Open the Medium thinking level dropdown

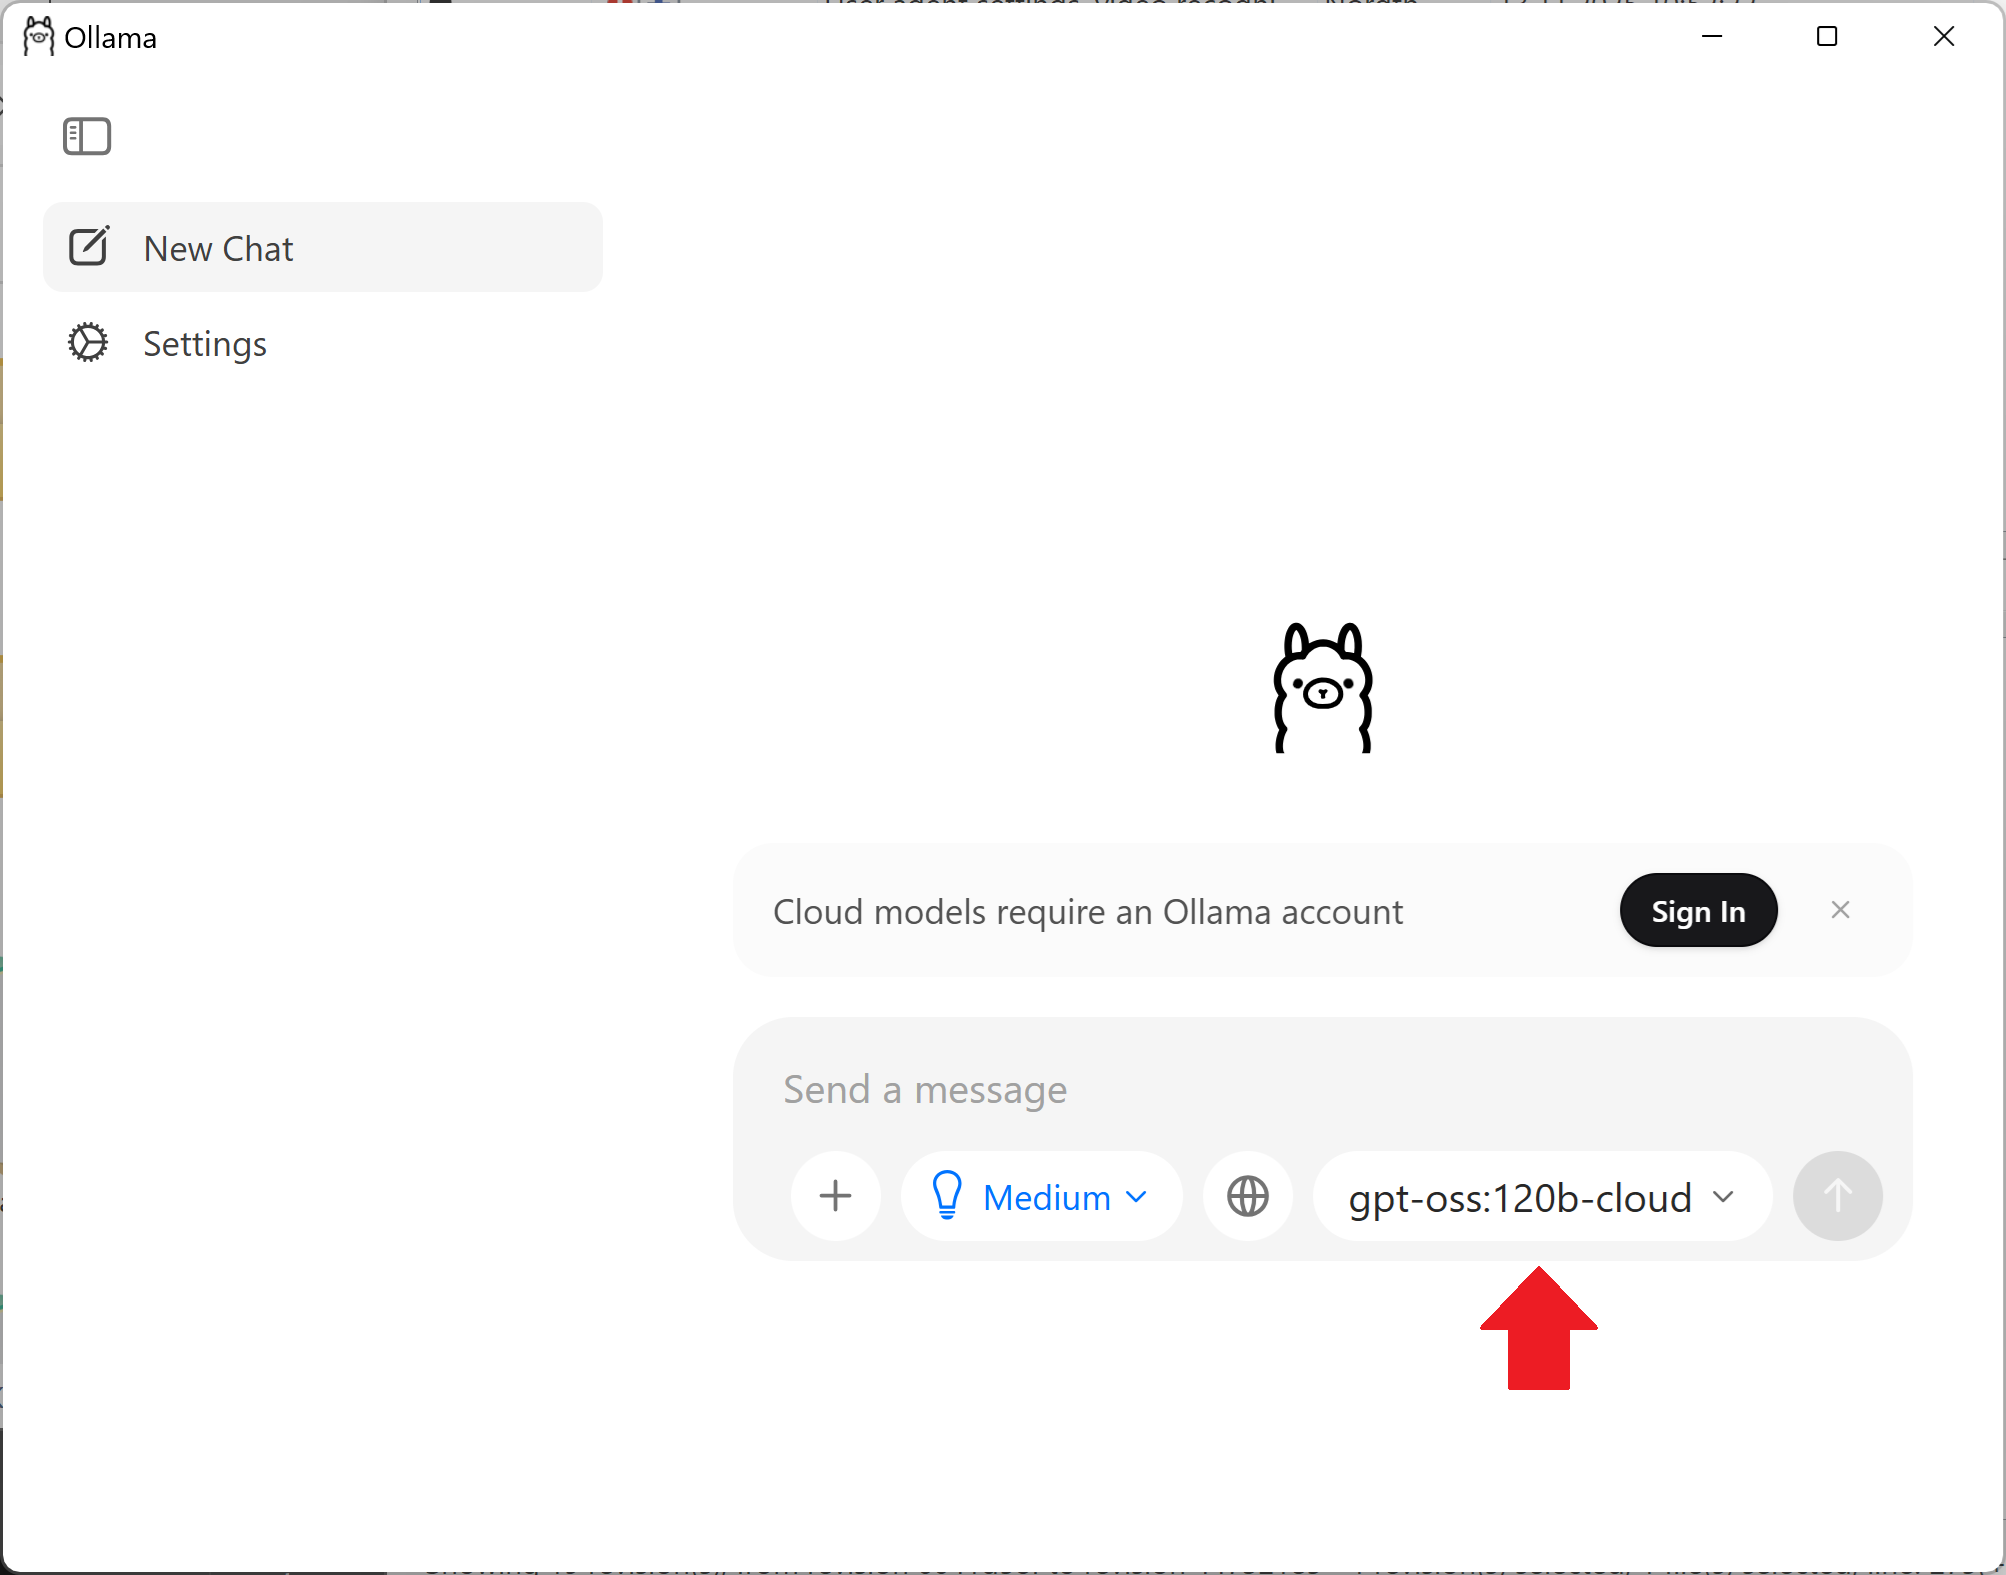click(x=1041, y=1196)
